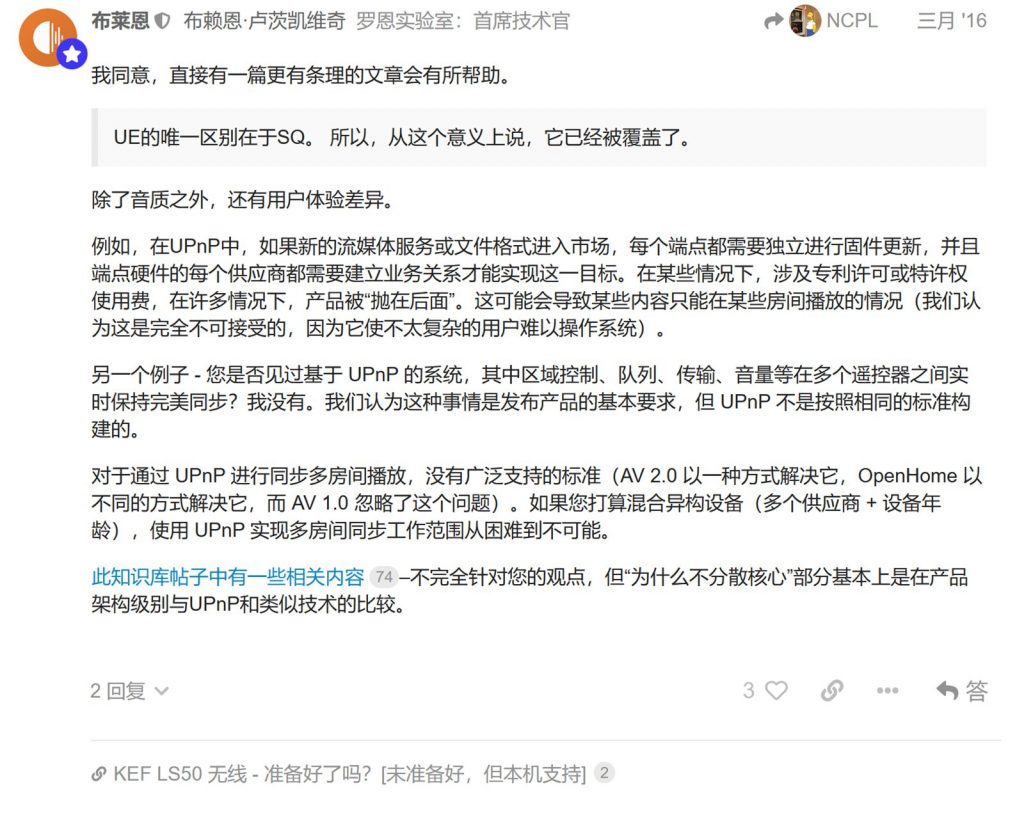Show more actions via the ellipsis icon
This screenshot has width=1024, height=813.
tap(888, 690)
